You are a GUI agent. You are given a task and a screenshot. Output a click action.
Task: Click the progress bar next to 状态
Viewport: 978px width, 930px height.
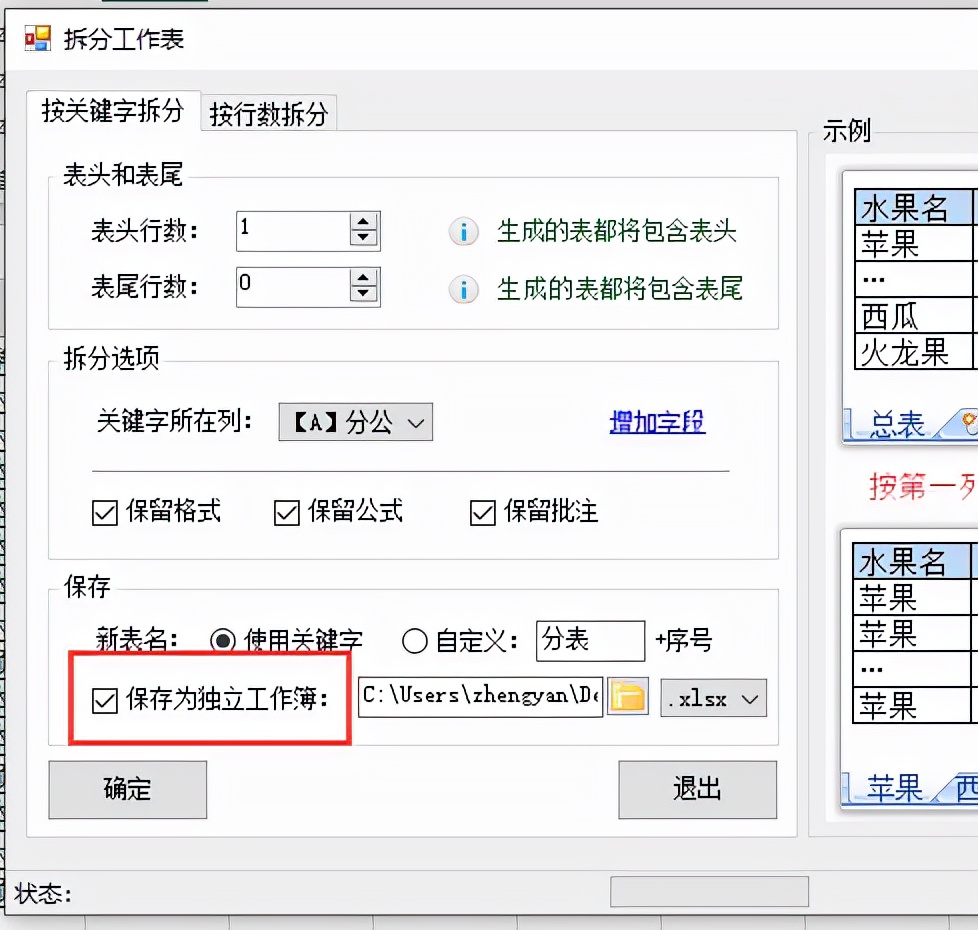coord(710,892)
